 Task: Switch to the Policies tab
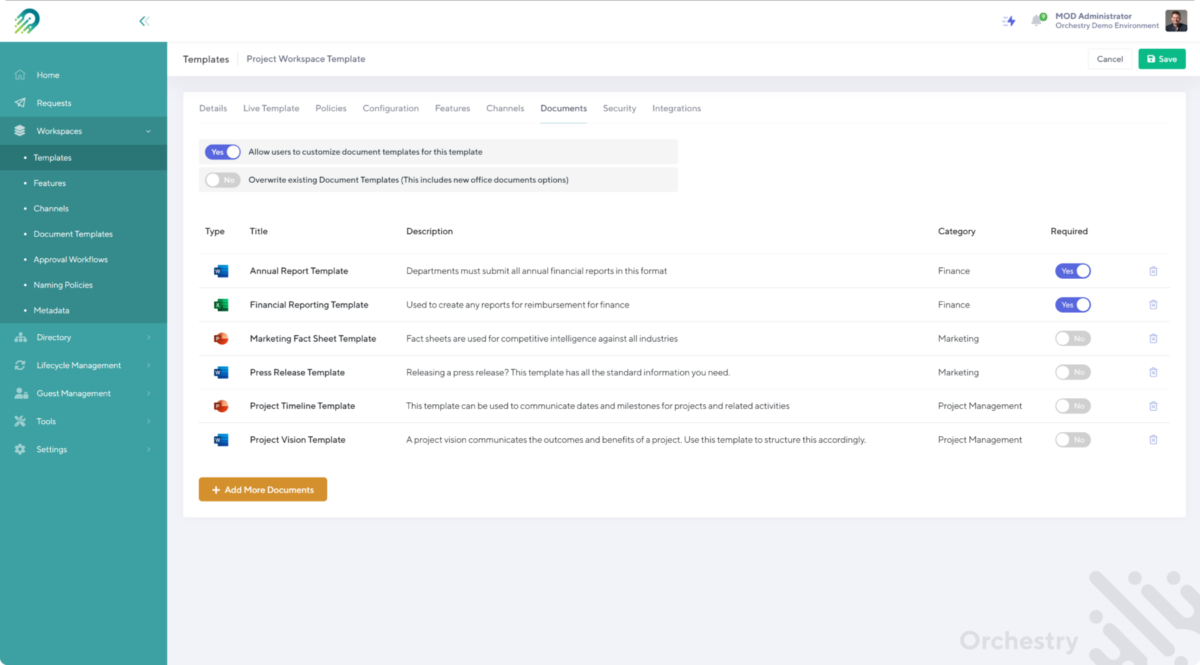click(331, 108)
